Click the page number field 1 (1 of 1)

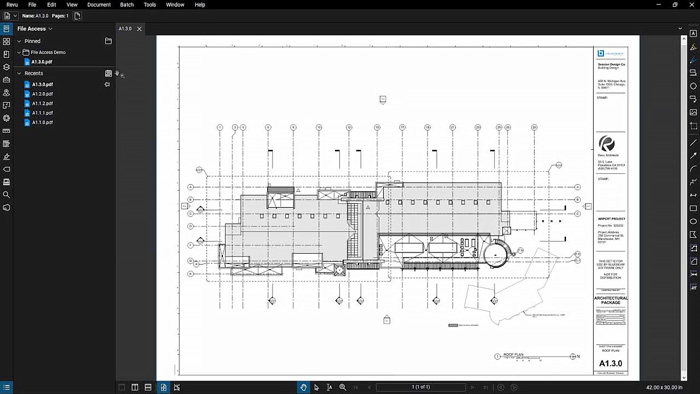(x=421, y=387)
